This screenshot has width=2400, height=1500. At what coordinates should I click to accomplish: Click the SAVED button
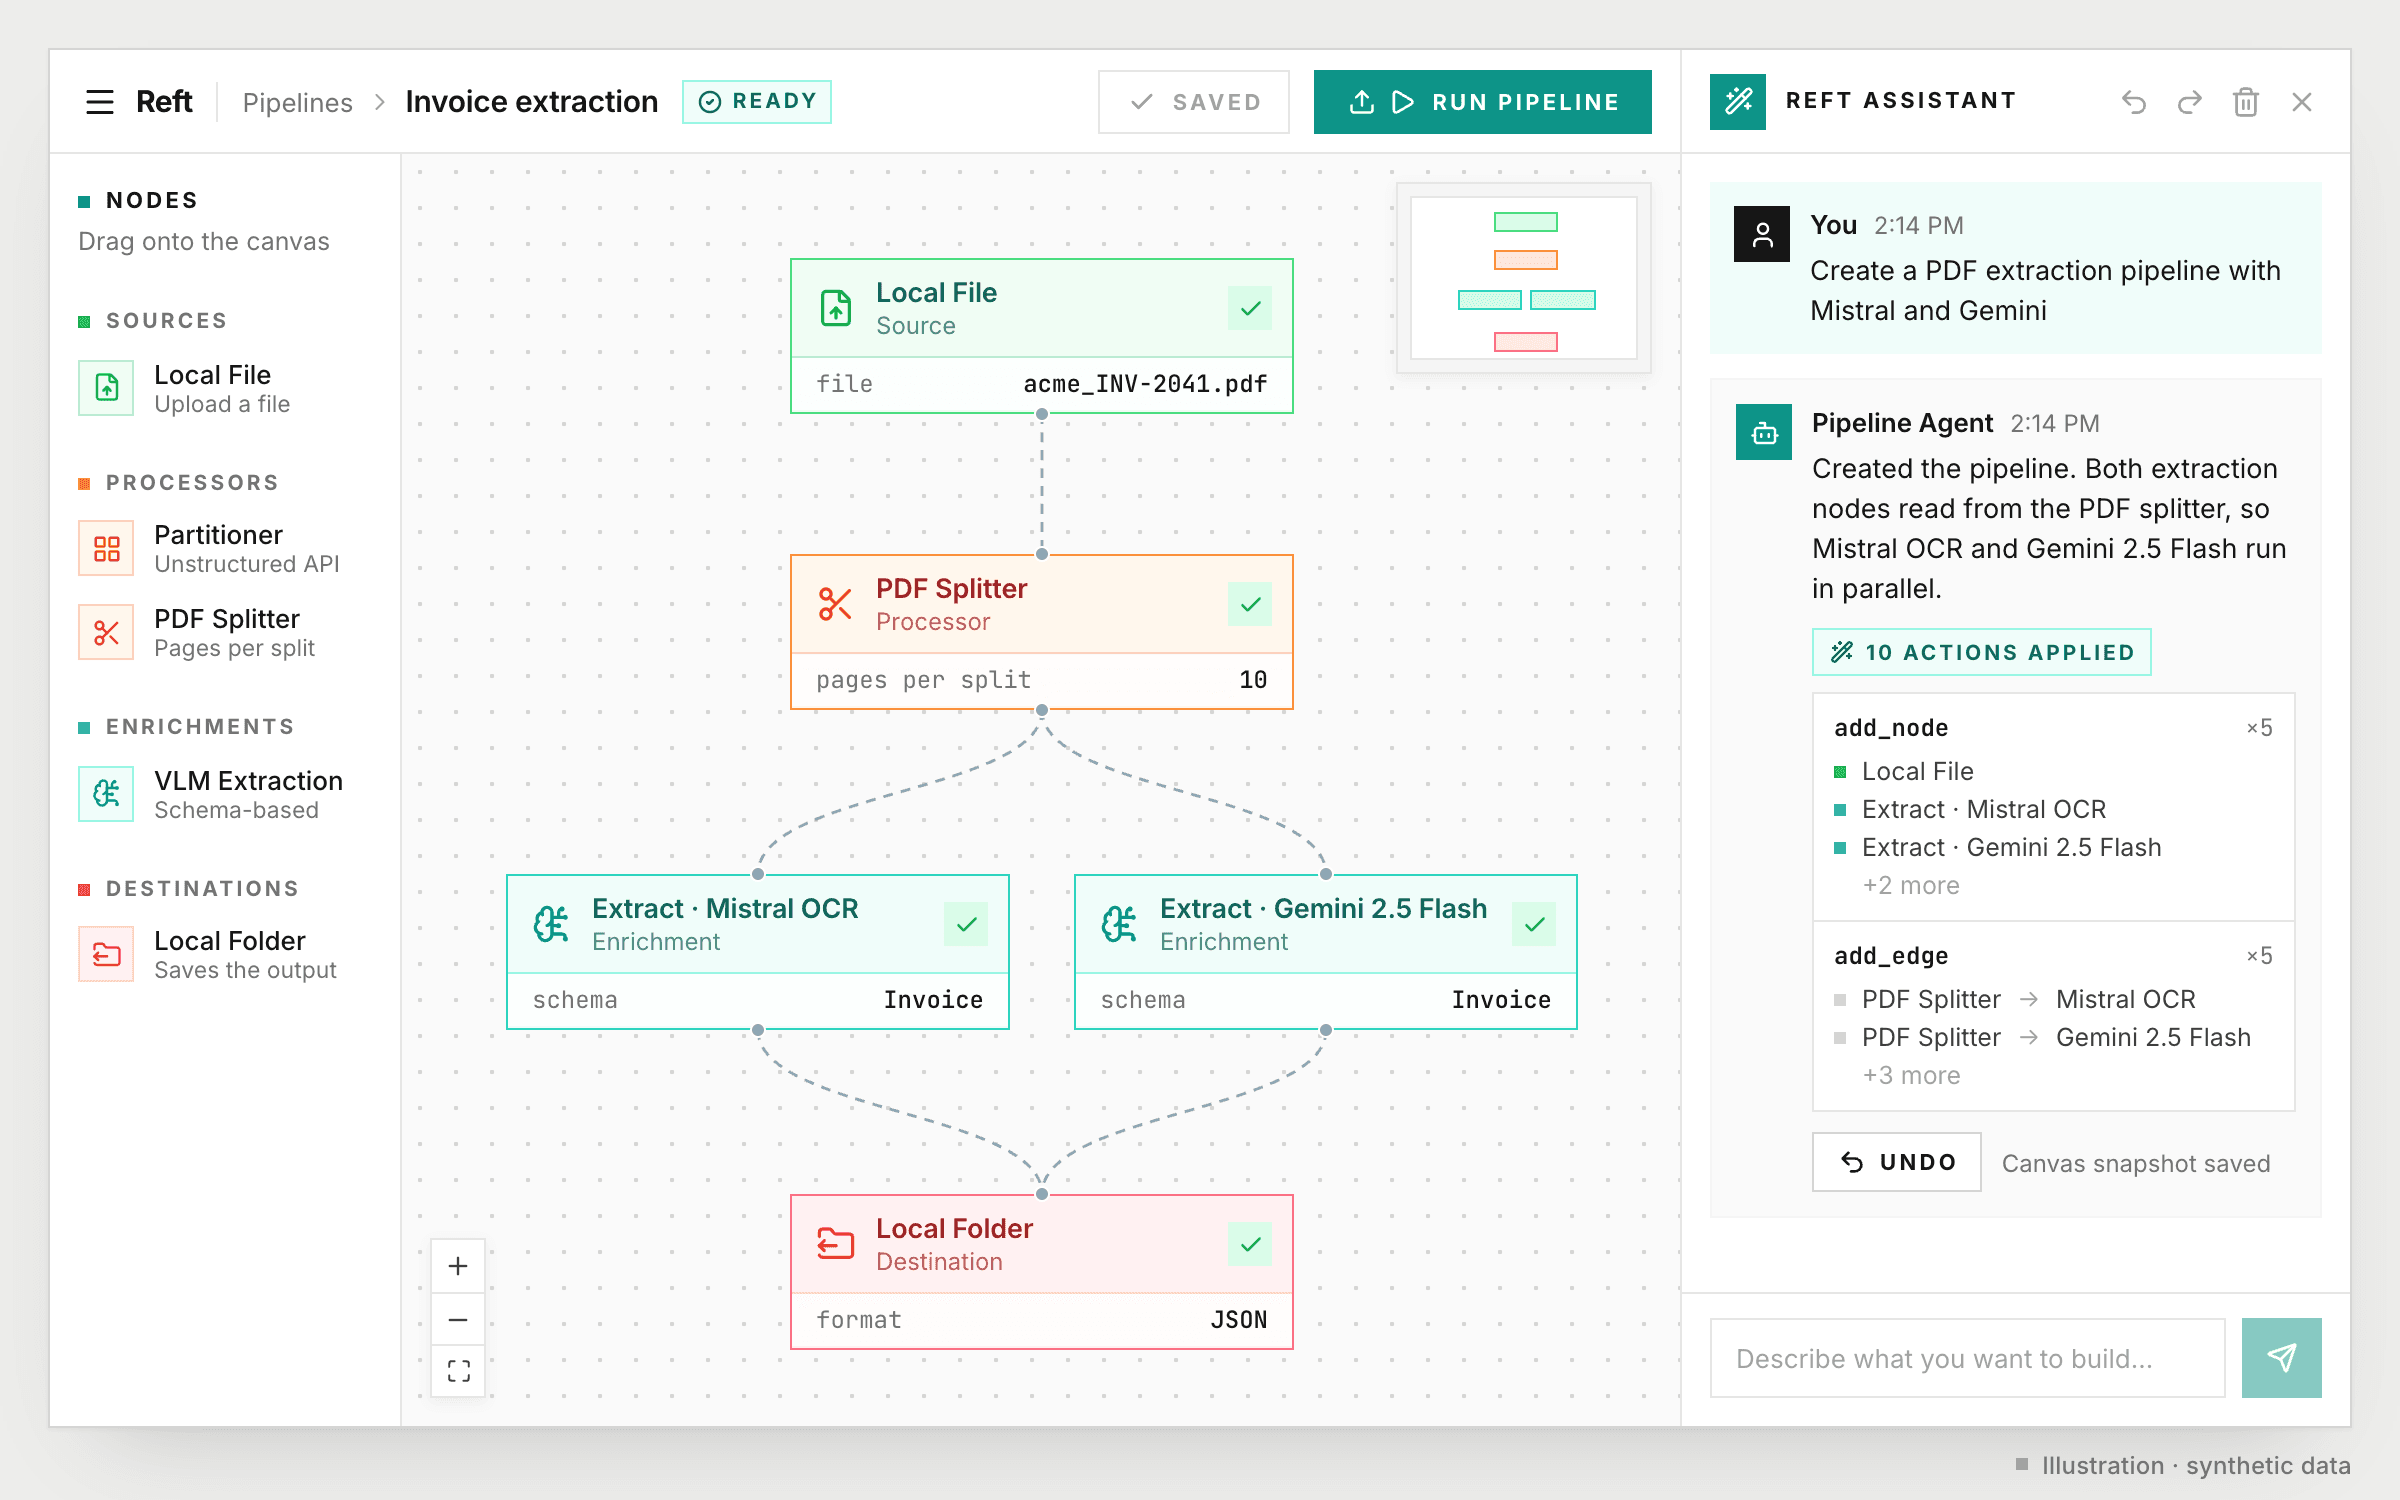(x=1194, y=102)
